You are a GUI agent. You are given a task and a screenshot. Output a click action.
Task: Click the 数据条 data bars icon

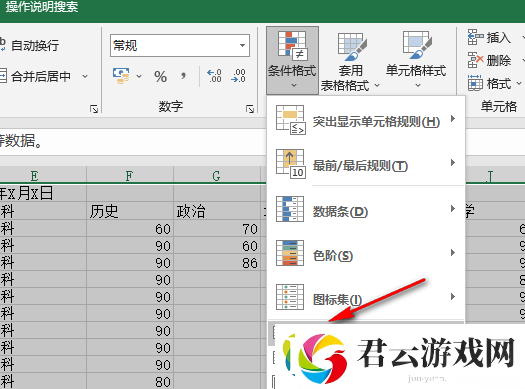(290, 209)
